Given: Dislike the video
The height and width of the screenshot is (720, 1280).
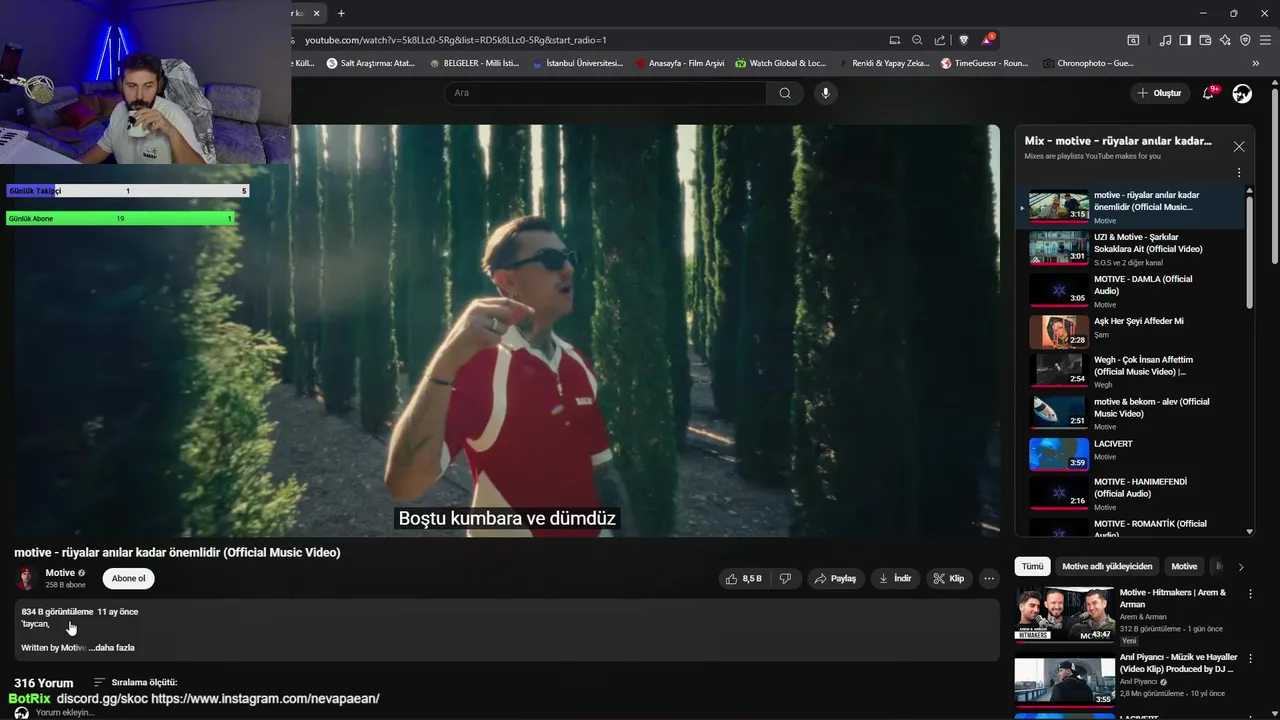Looking at the screenshot, I should tap(786, 578).
